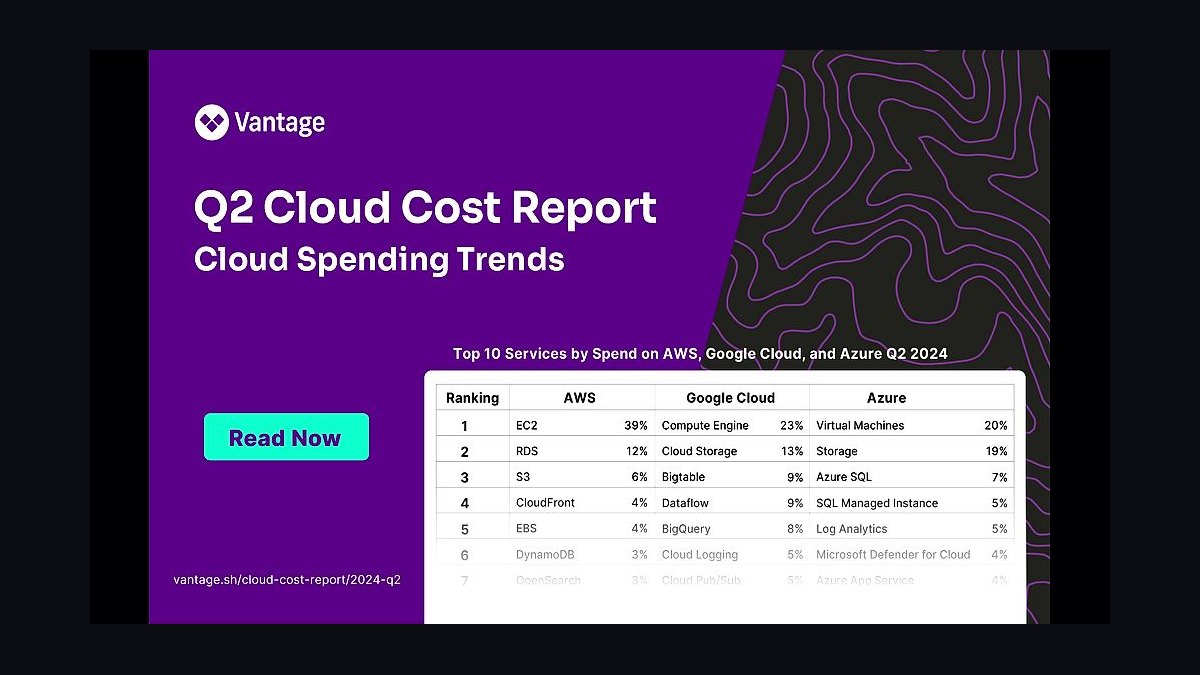Screen dimensions: 1200x675
Task: Click the Microsoft Defender for Cloud cell
Action: point(893,555)
